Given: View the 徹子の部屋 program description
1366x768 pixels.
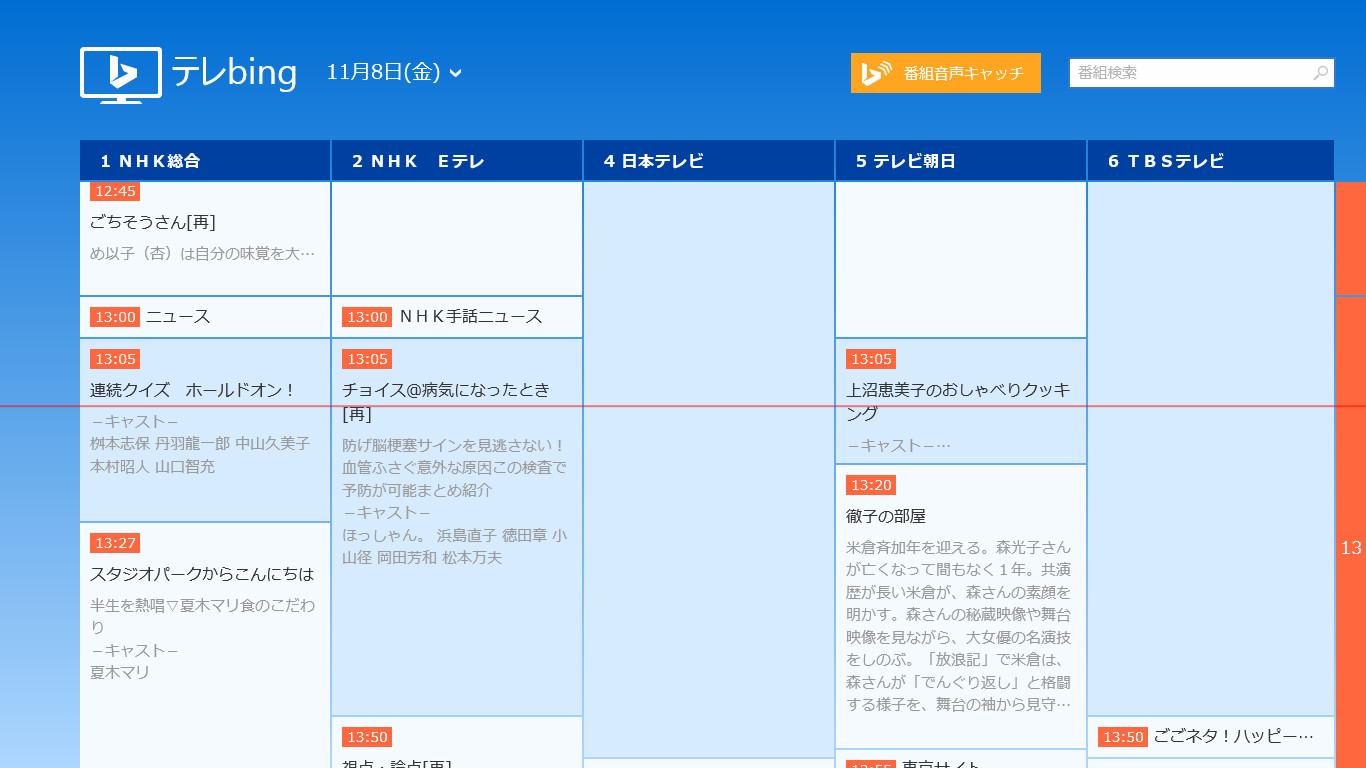Looking at the screenshot, I should click(960, 600).
